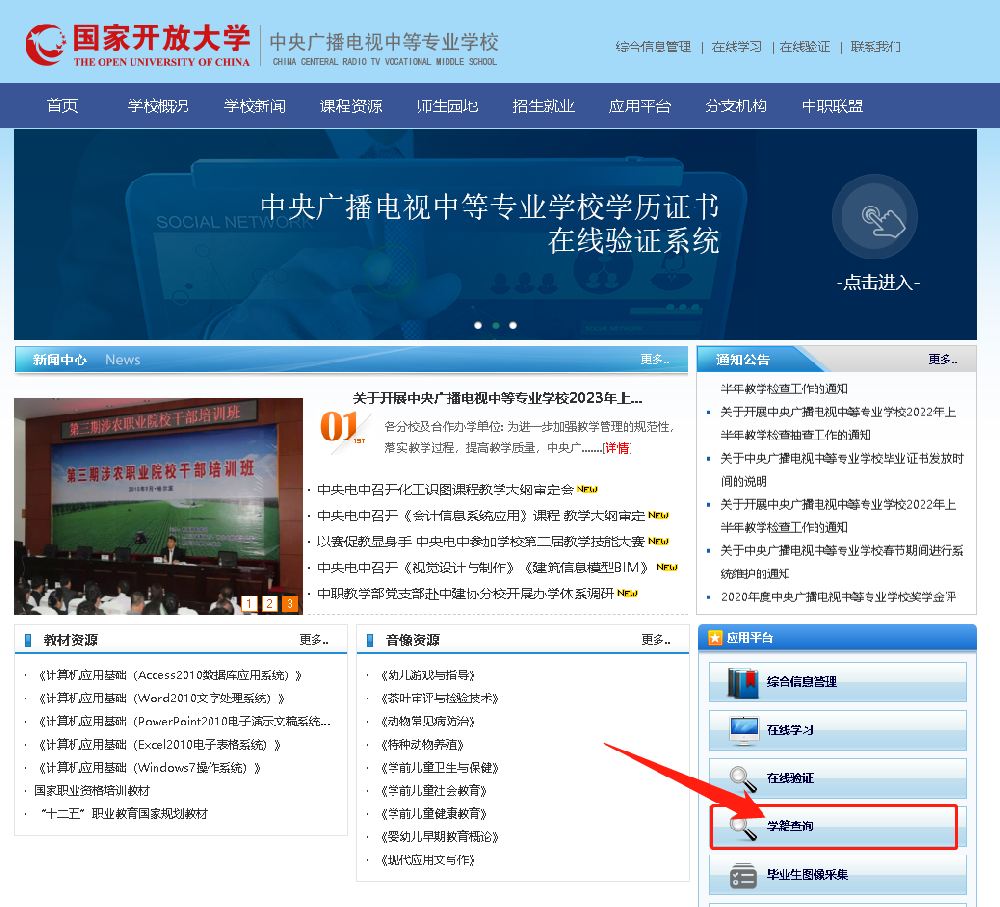Click the books icon for 综合信息管理

pyautogui.click(x=743, y=682)
